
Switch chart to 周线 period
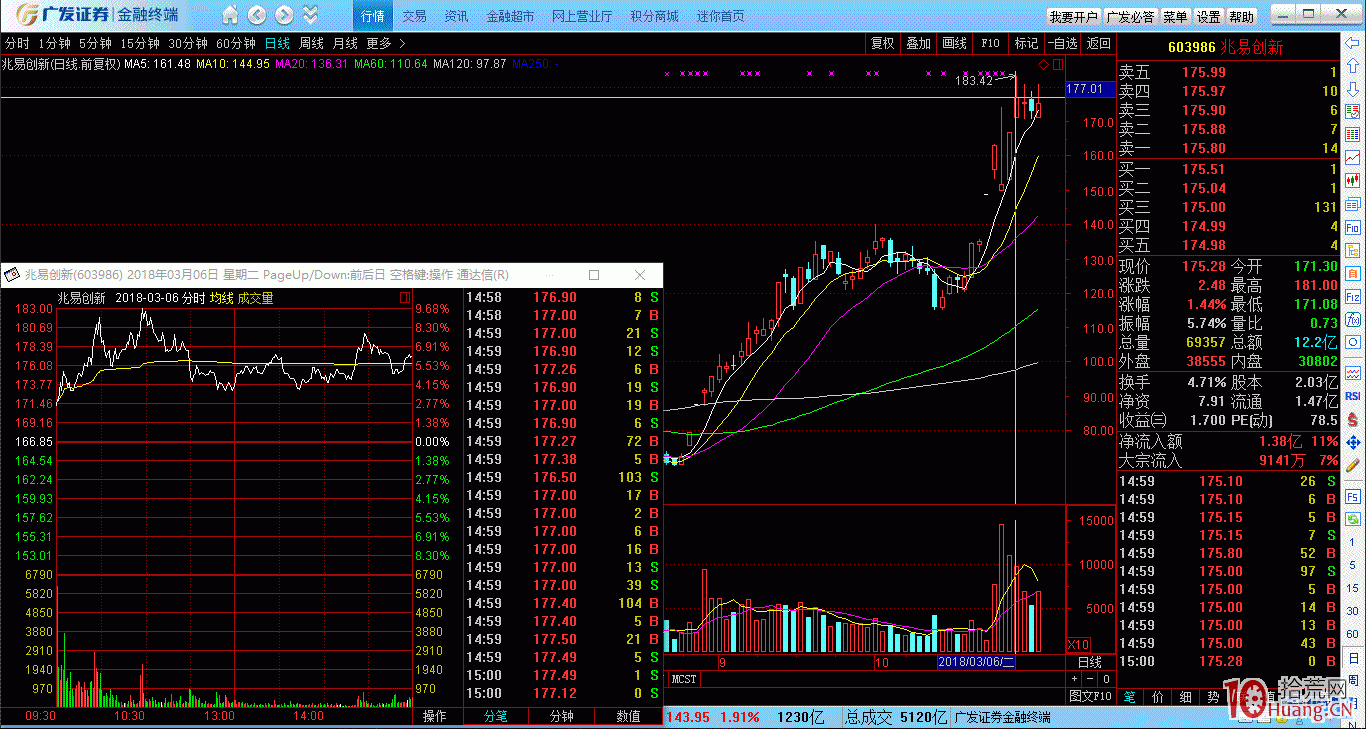click(x=311, y=43)
